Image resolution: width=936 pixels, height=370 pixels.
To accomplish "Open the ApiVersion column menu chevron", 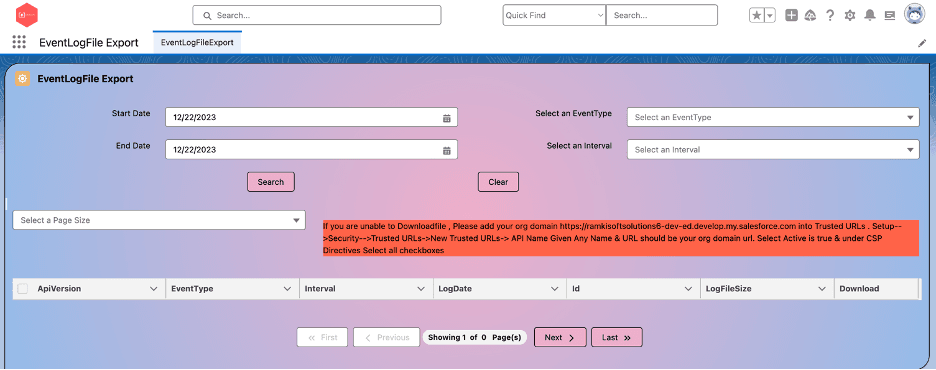I will 153,289.
